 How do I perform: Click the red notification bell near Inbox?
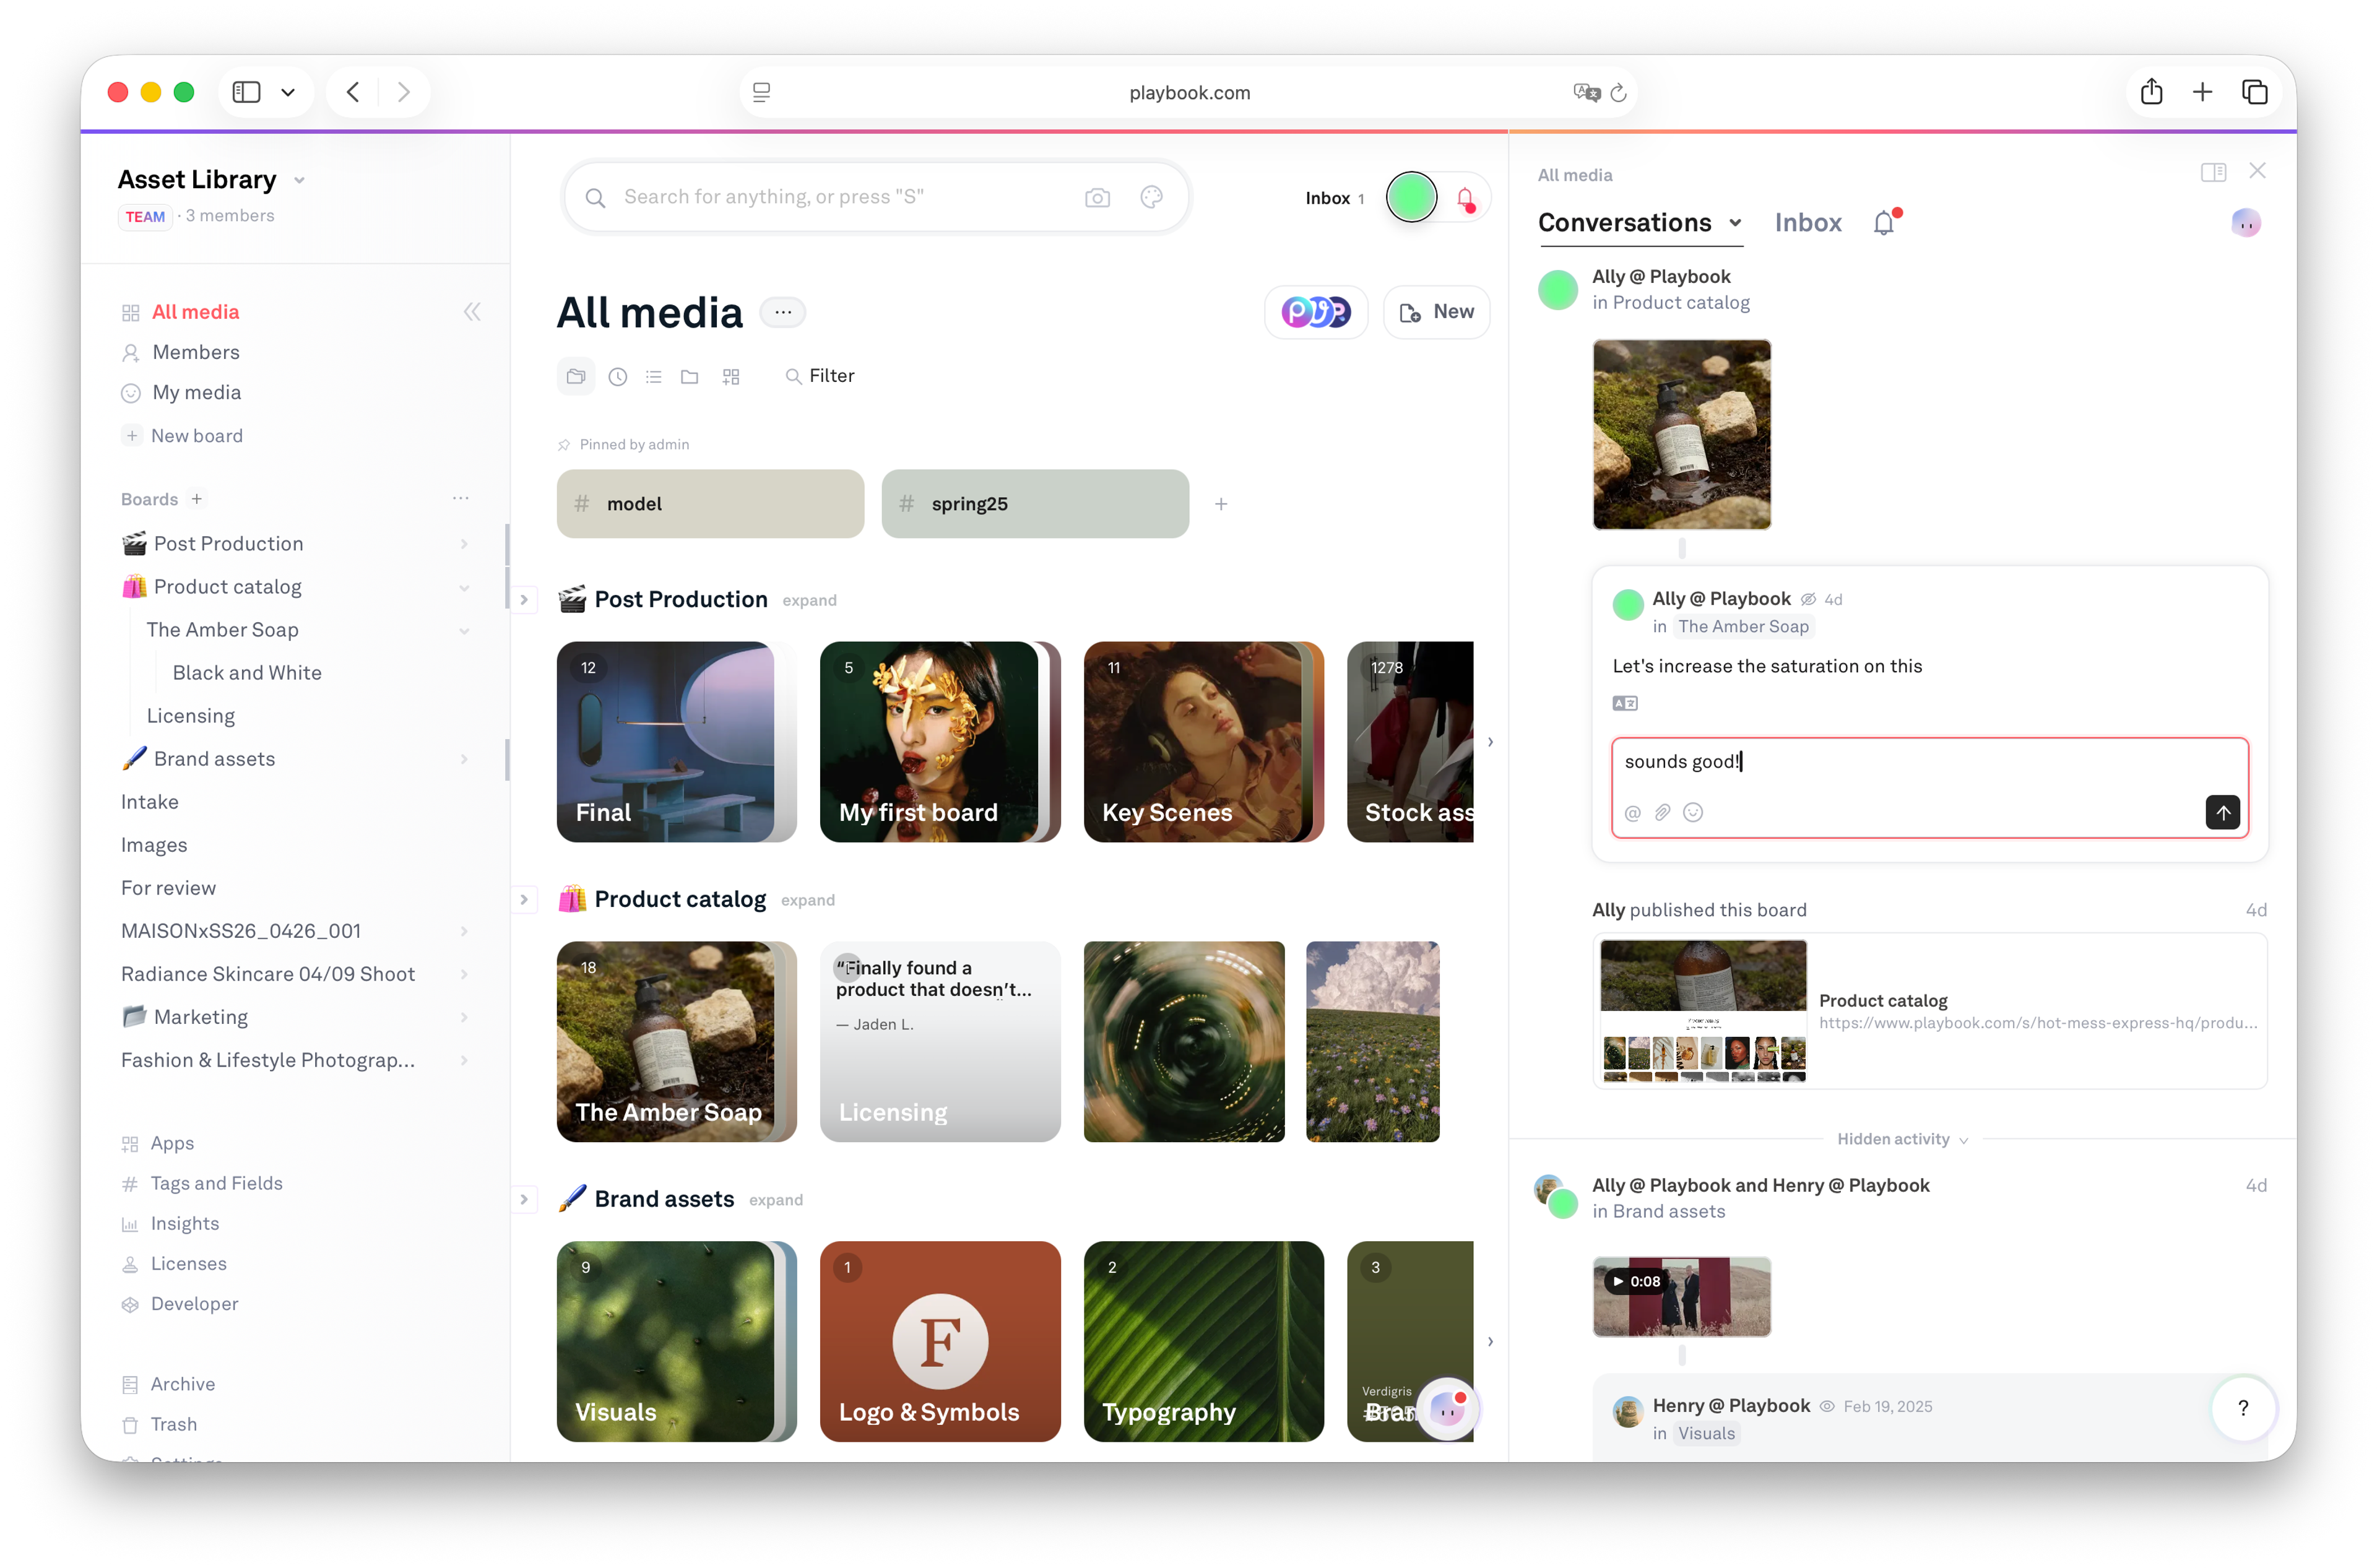coord(1465,198)
